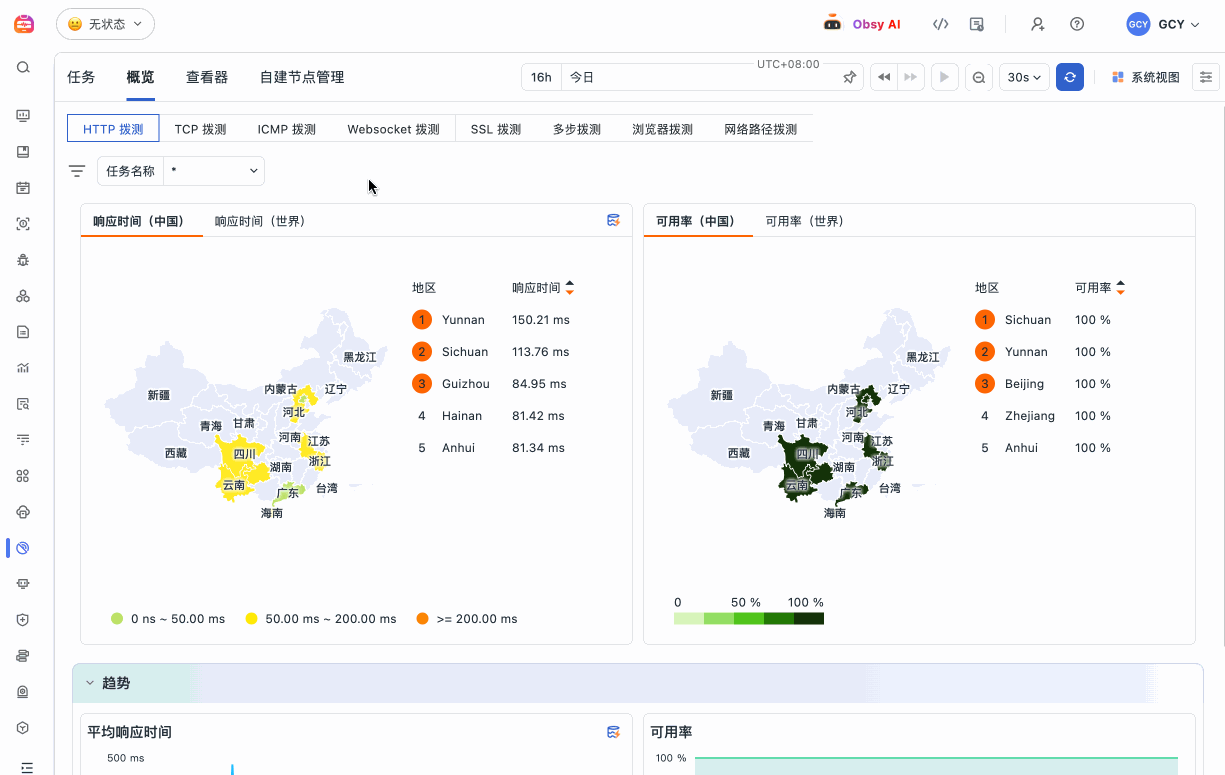Toggle the >= 200.00 ms legend item

(466, 619)
